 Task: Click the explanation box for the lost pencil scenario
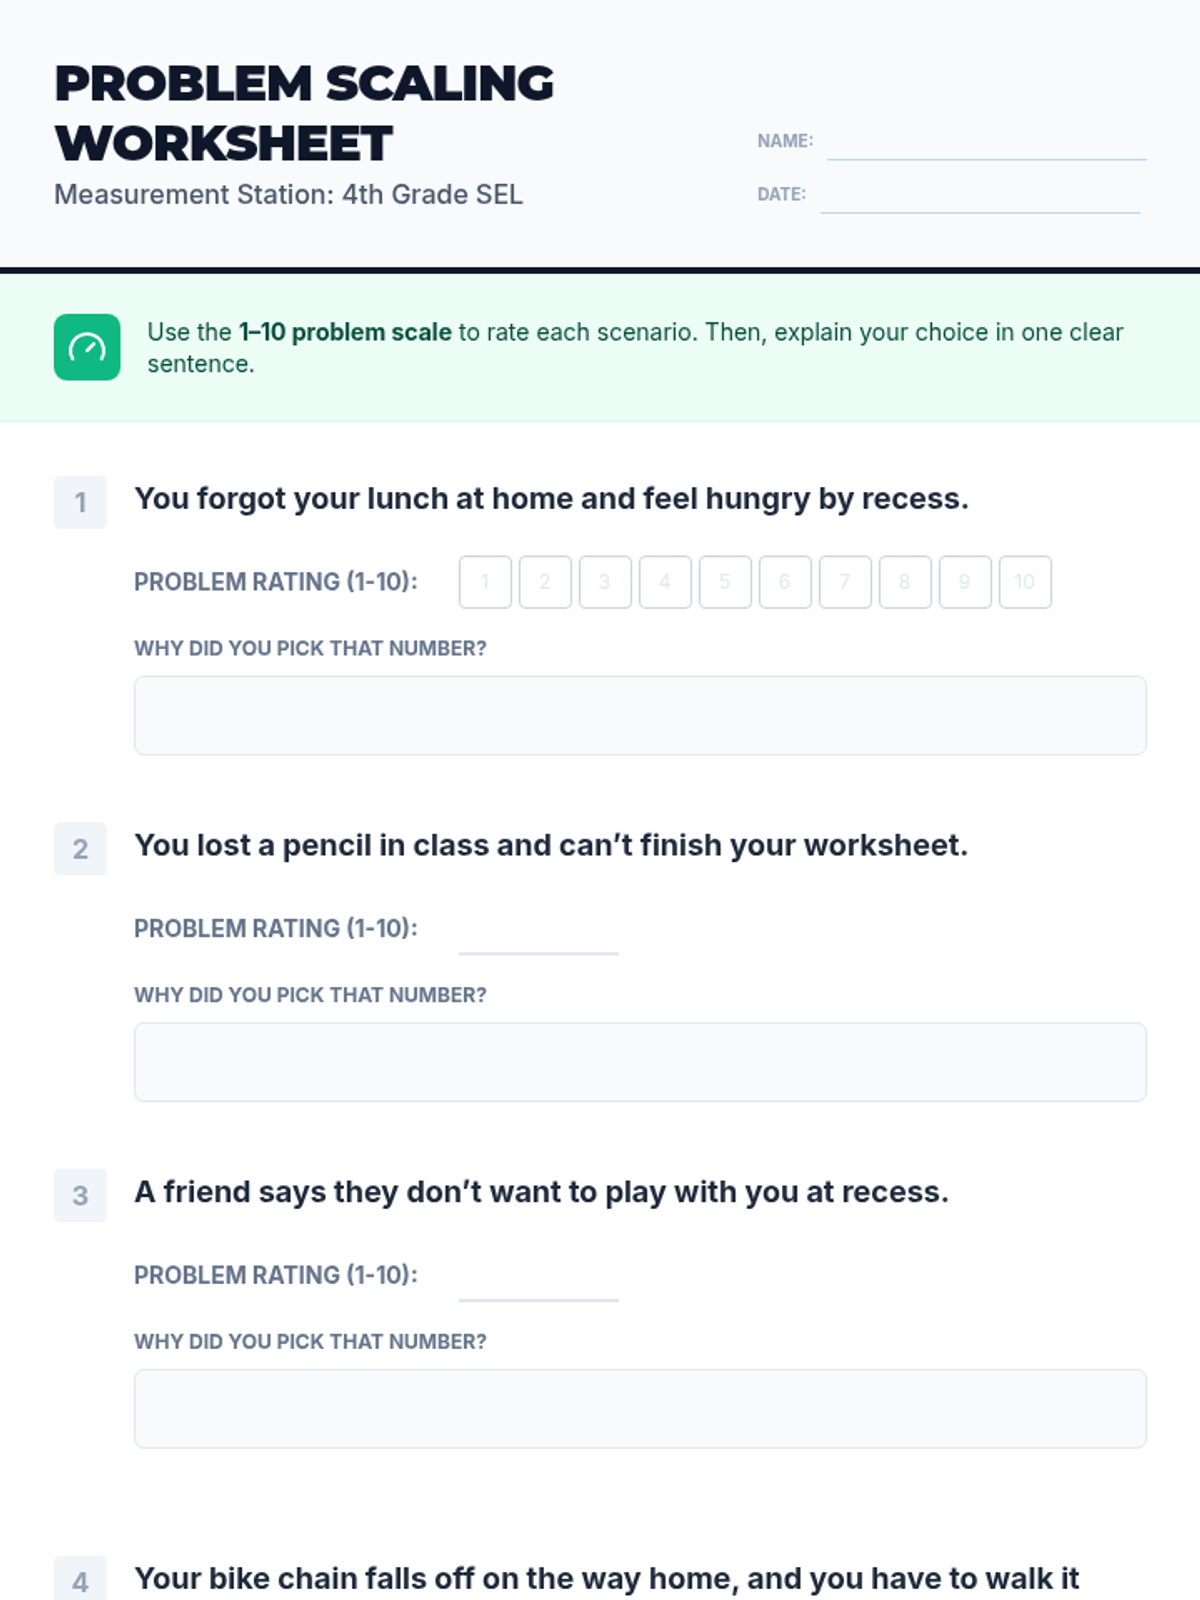click(640, 1062)
